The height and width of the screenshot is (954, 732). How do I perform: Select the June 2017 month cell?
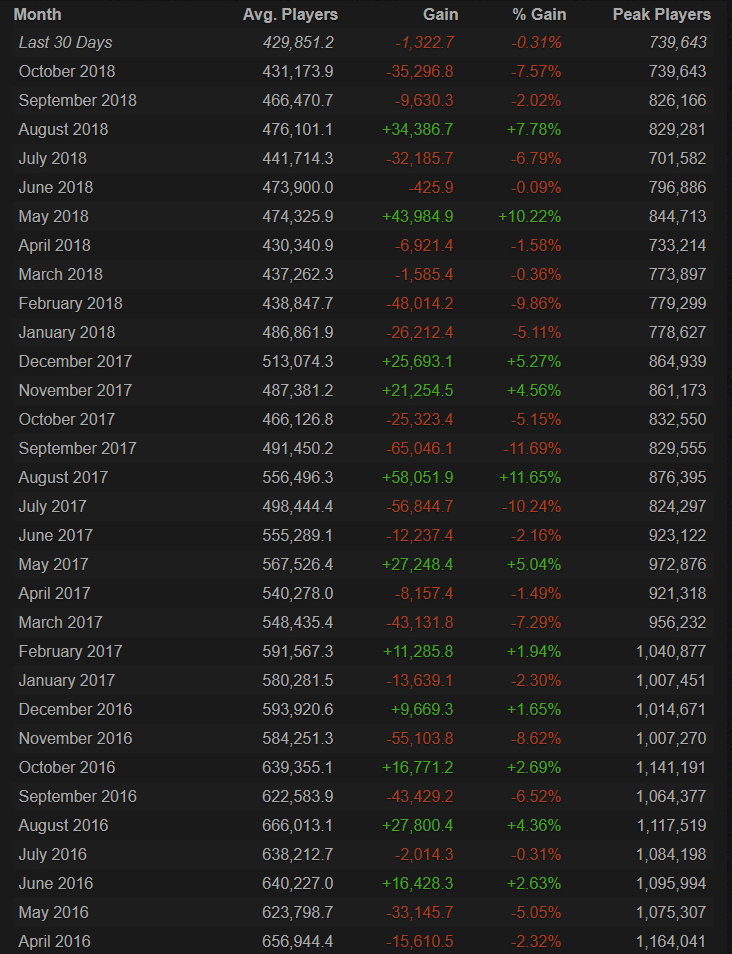(x=56, y=535)
